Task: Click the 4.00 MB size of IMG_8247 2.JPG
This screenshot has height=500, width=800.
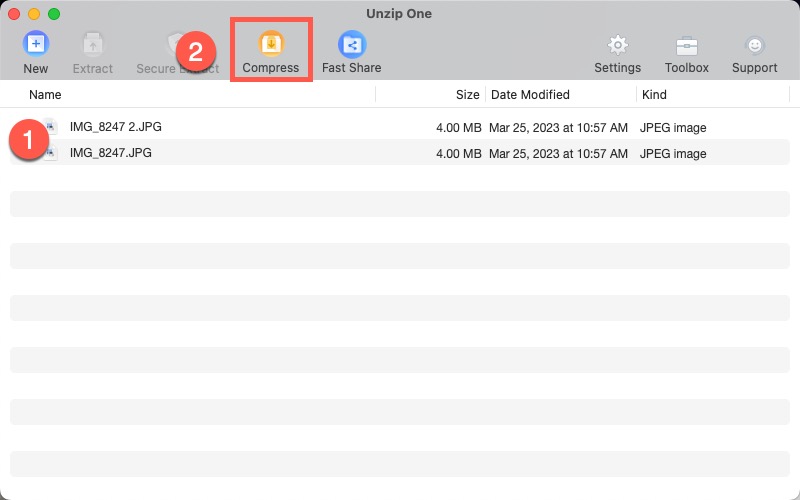Action: (x=458, y=128)
